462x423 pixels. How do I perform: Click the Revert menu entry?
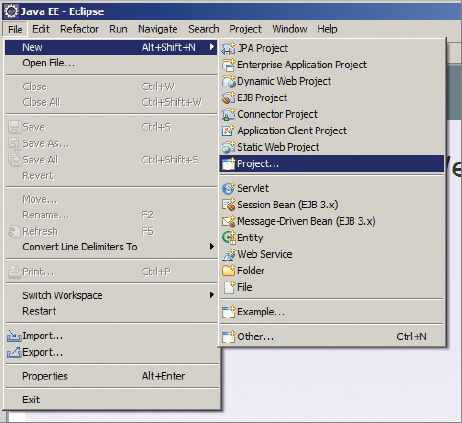[112, 176]
